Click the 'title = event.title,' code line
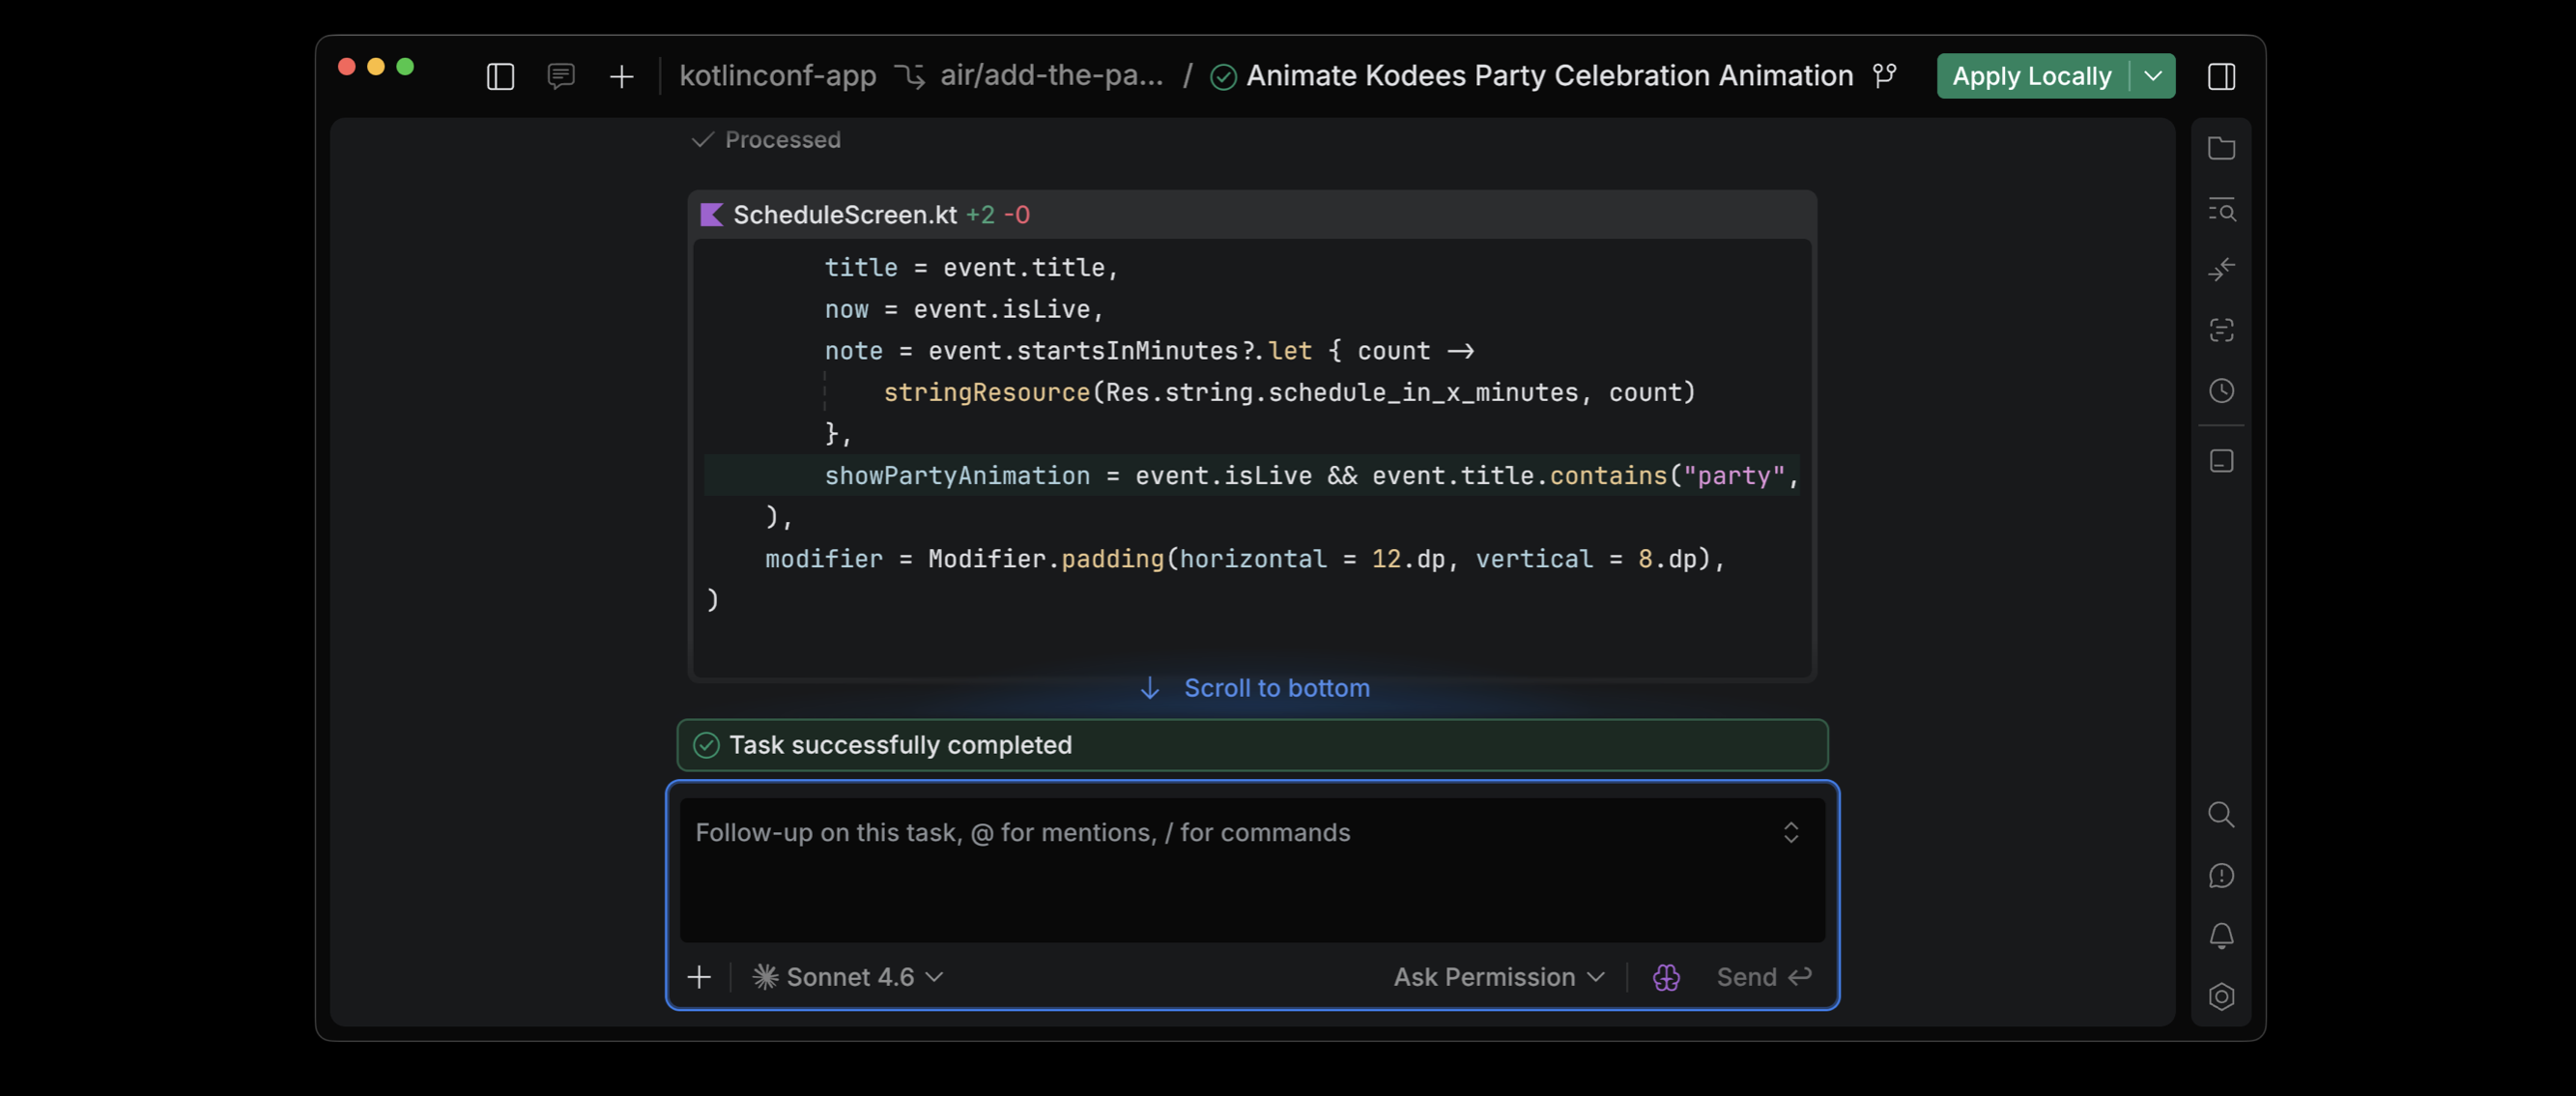 click(970, 268)
